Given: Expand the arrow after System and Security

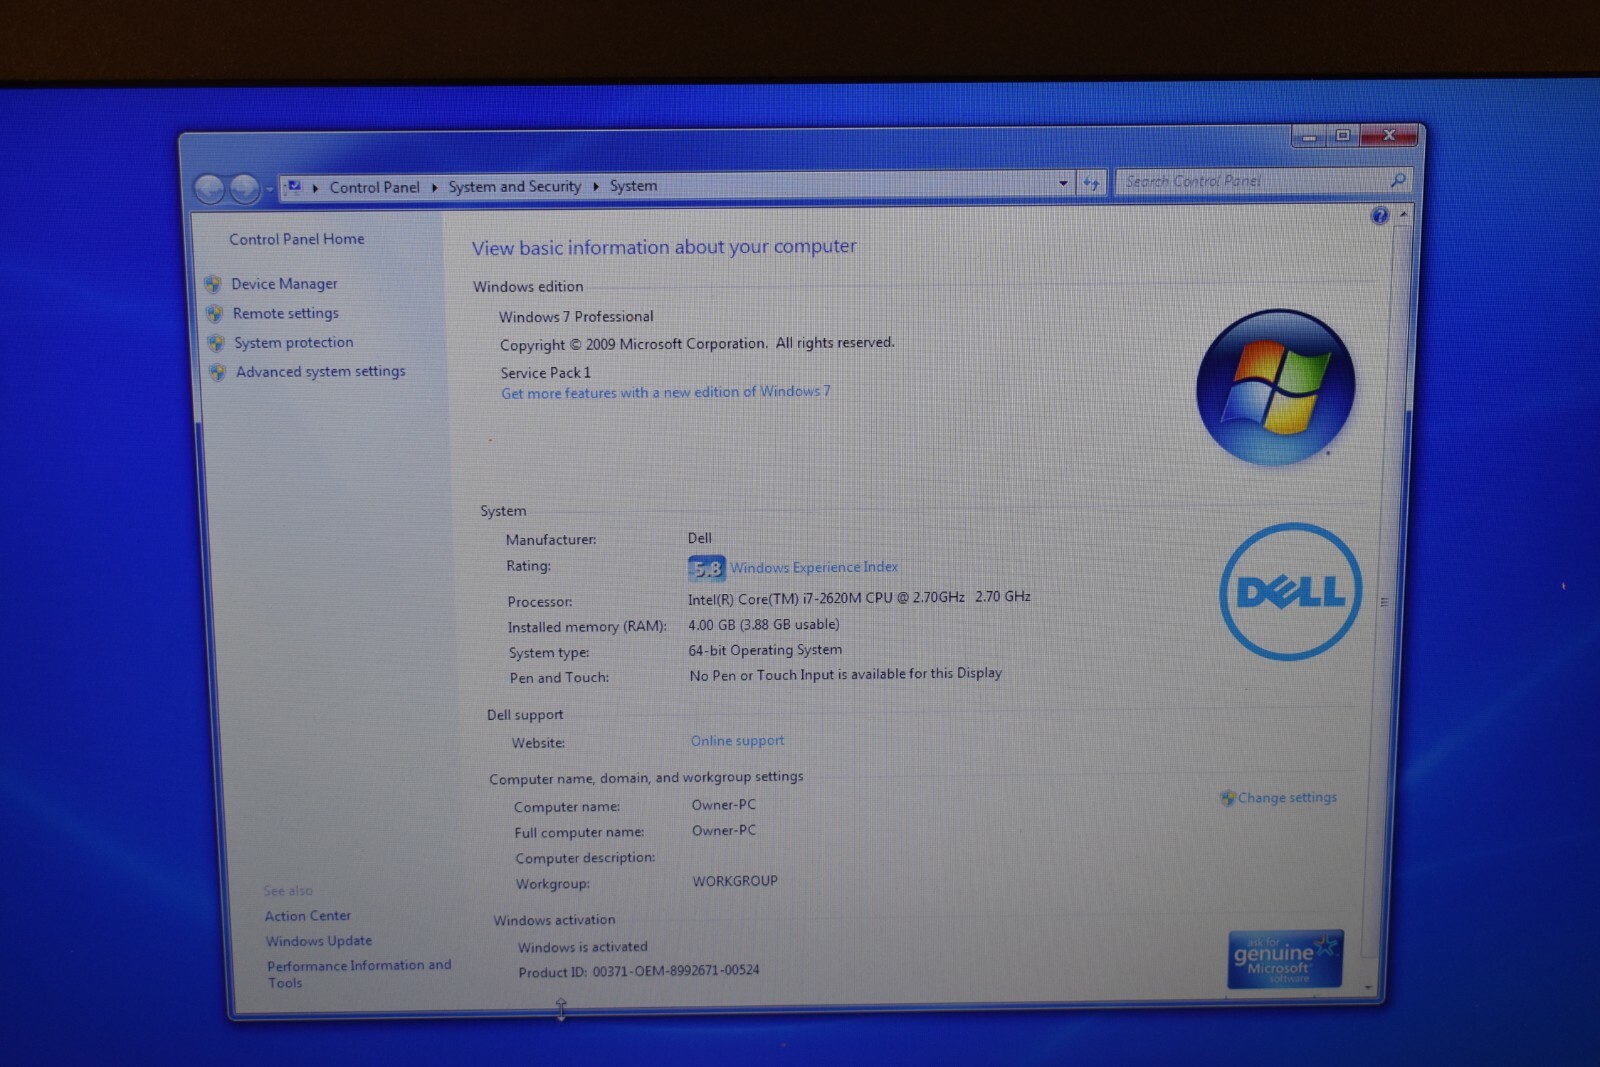Looking at the screenshot, I should (x=595, y=186).
